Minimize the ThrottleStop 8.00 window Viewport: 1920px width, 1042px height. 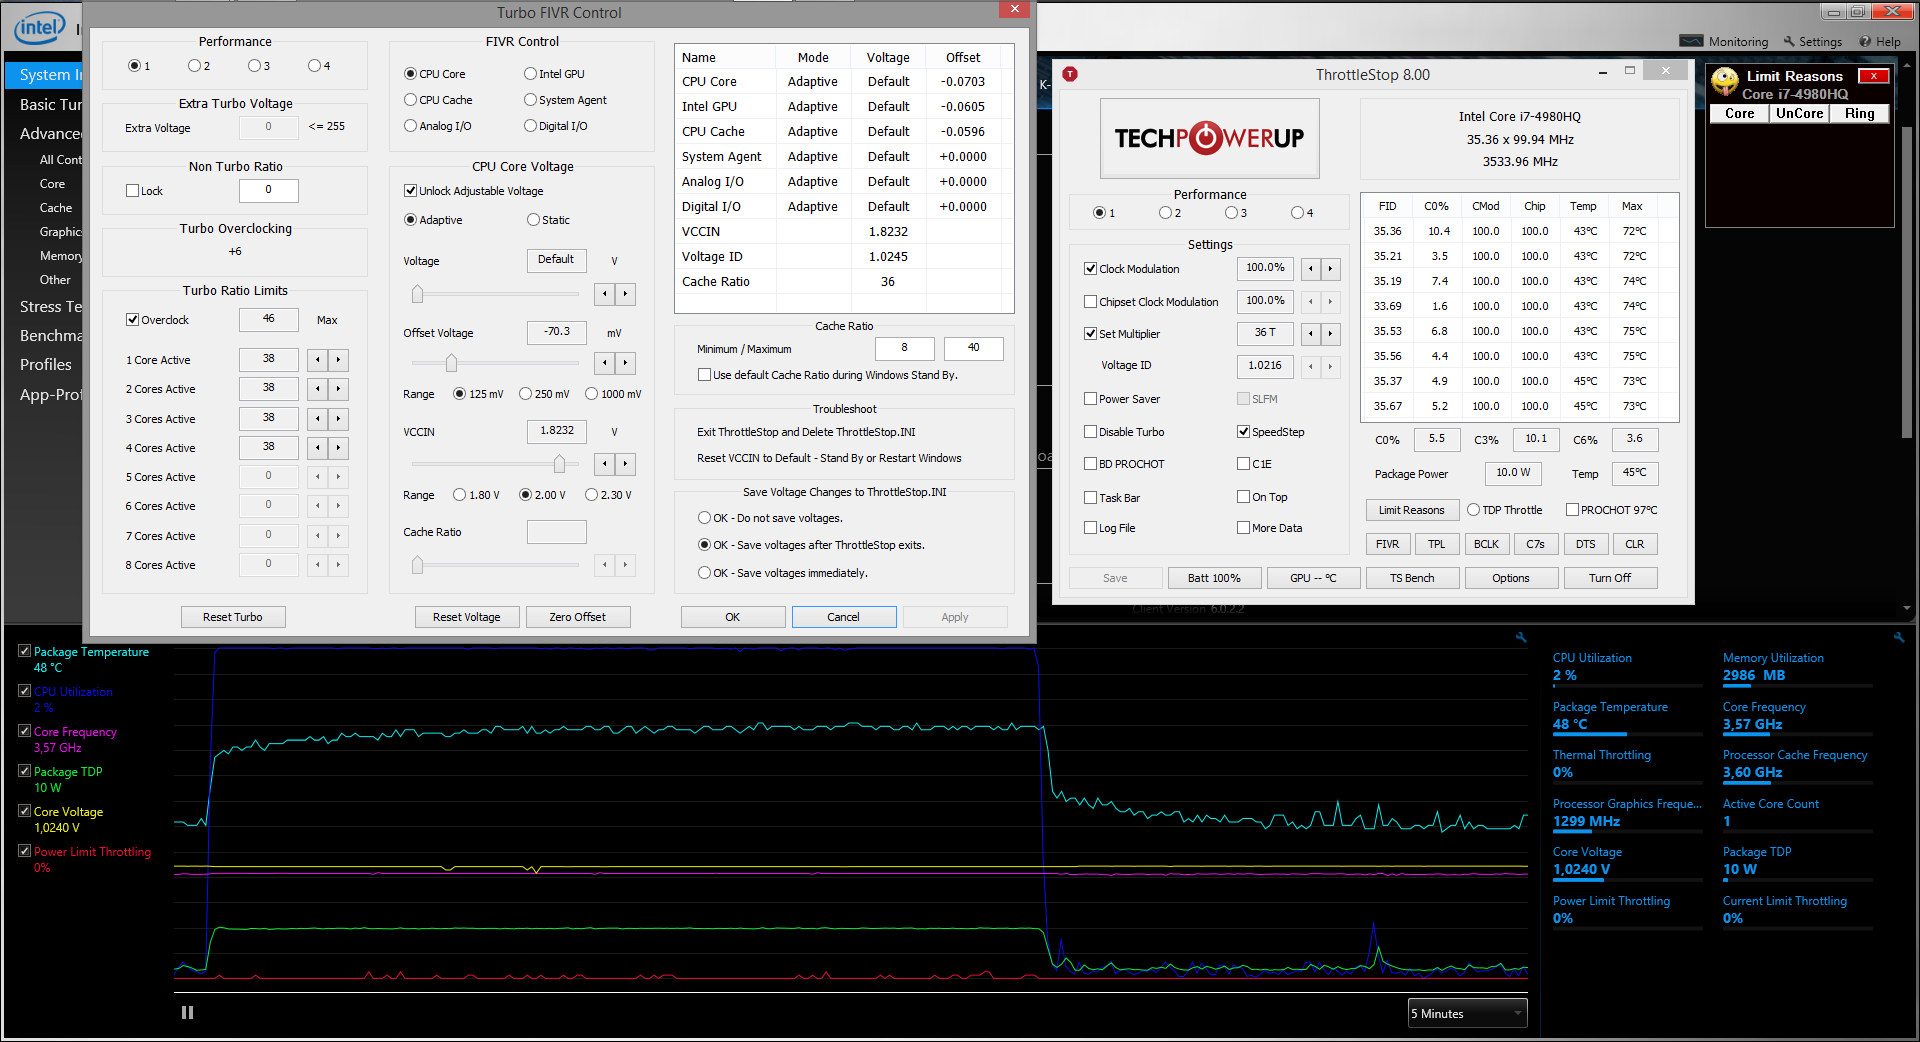pos(1602,72)
